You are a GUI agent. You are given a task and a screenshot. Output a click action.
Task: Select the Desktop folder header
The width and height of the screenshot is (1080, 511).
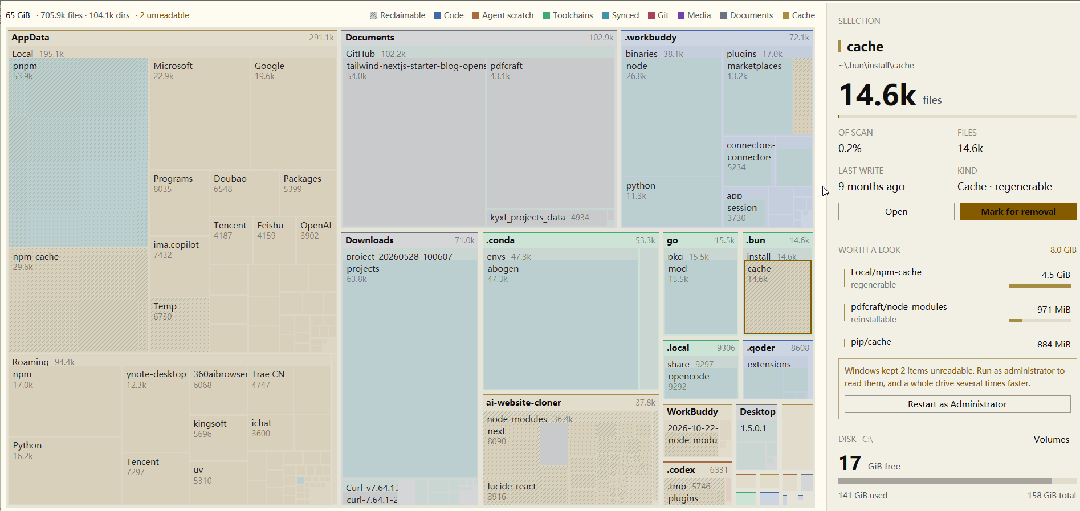[x=758, y=412]
